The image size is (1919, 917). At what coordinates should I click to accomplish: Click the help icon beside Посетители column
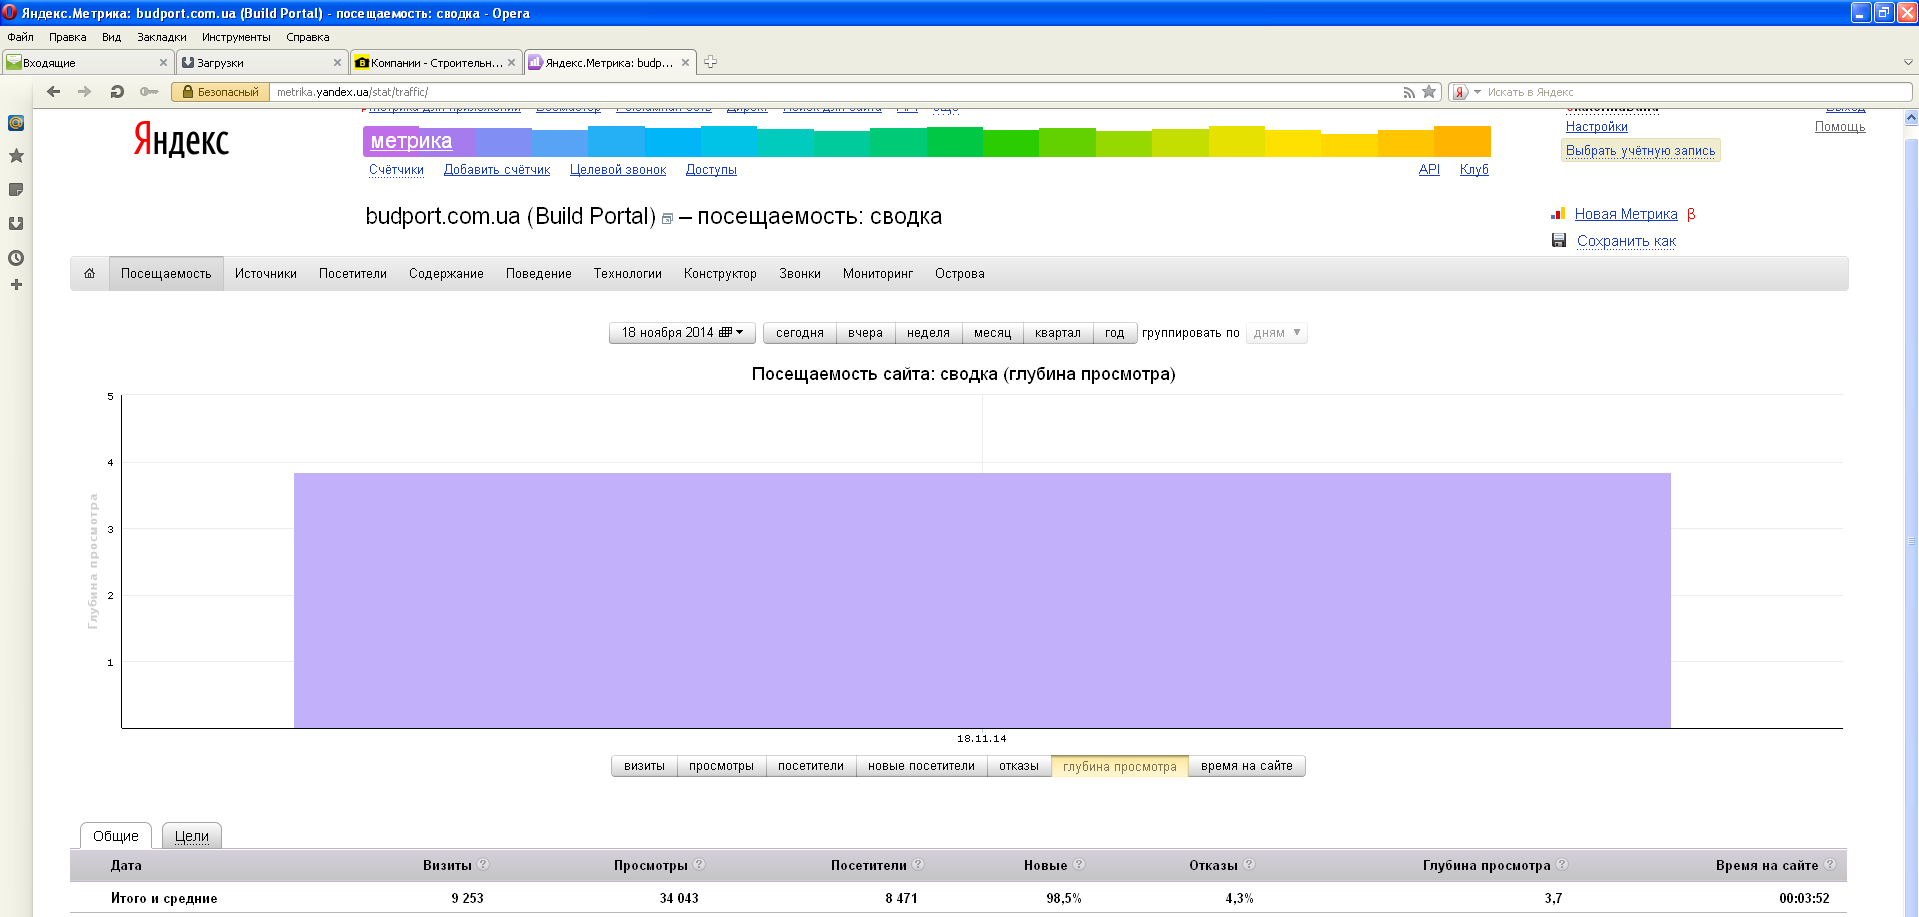(x=918, y=864)
